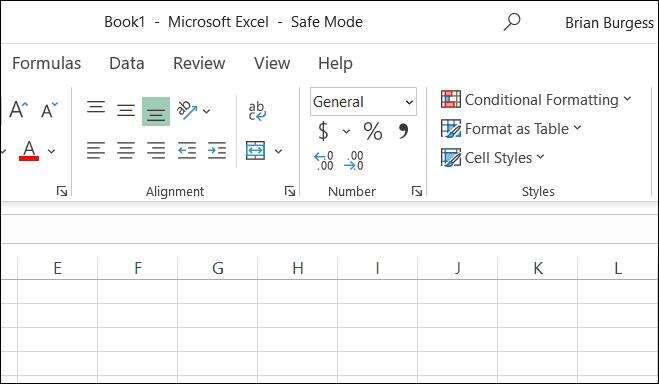Click the Increase Decimal icon
This screenshot has height=384, width=659.
click(x=324, y=161)
